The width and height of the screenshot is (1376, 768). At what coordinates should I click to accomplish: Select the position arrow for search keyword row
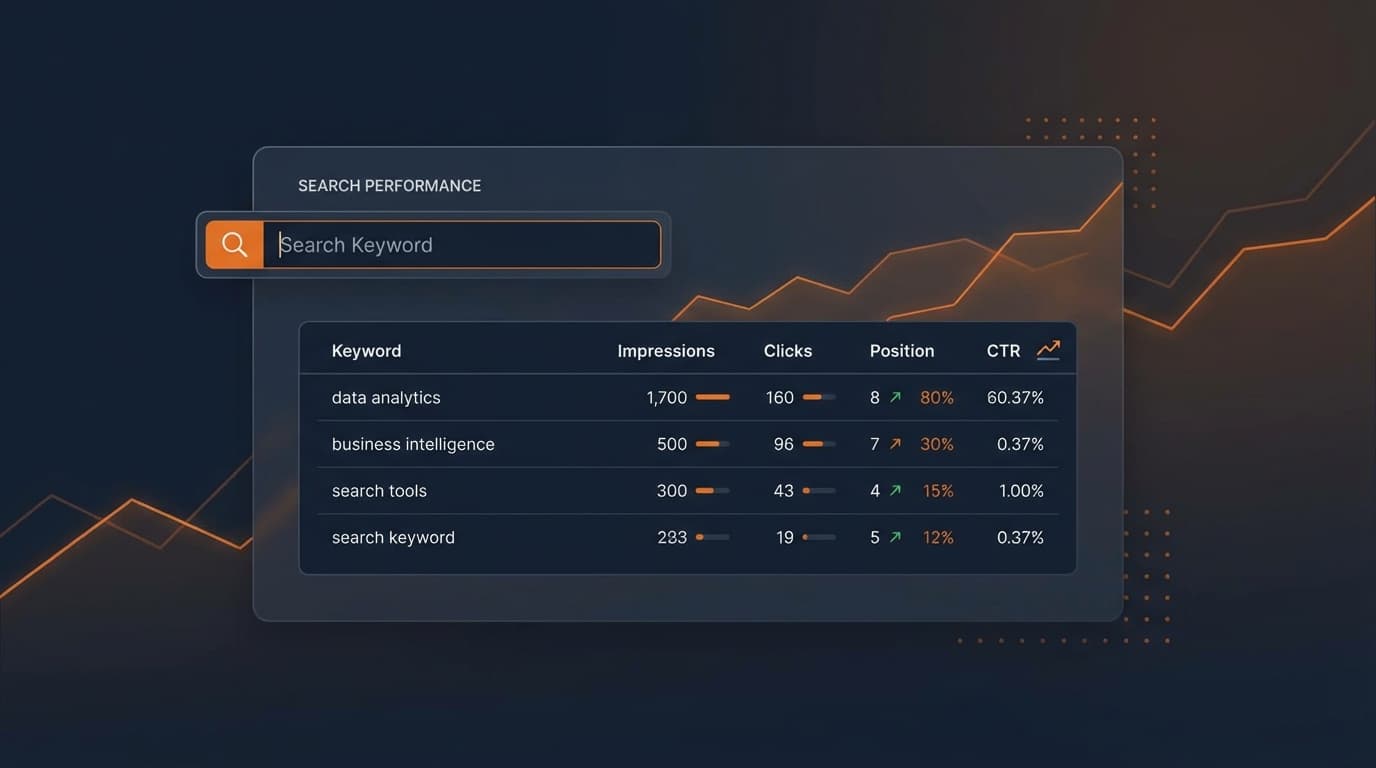(895, 536)
